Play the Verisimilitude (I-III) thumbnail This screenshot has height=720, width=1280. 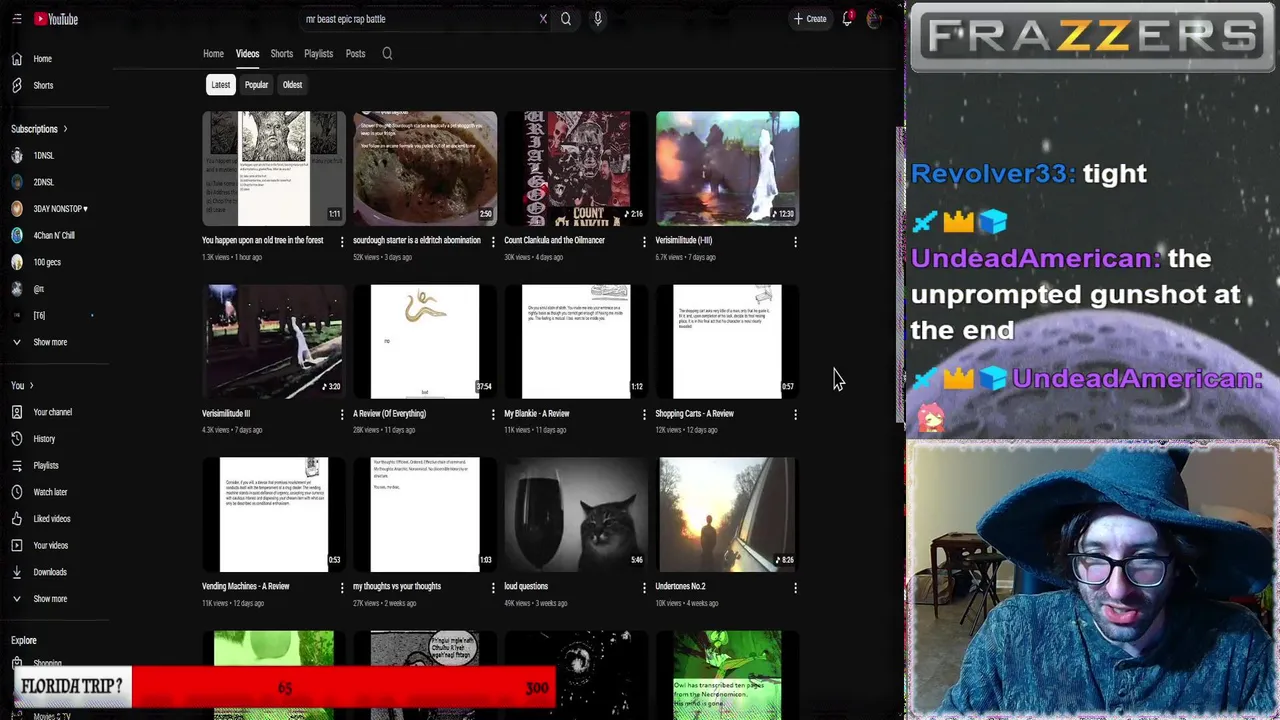[x=727, y=168]
